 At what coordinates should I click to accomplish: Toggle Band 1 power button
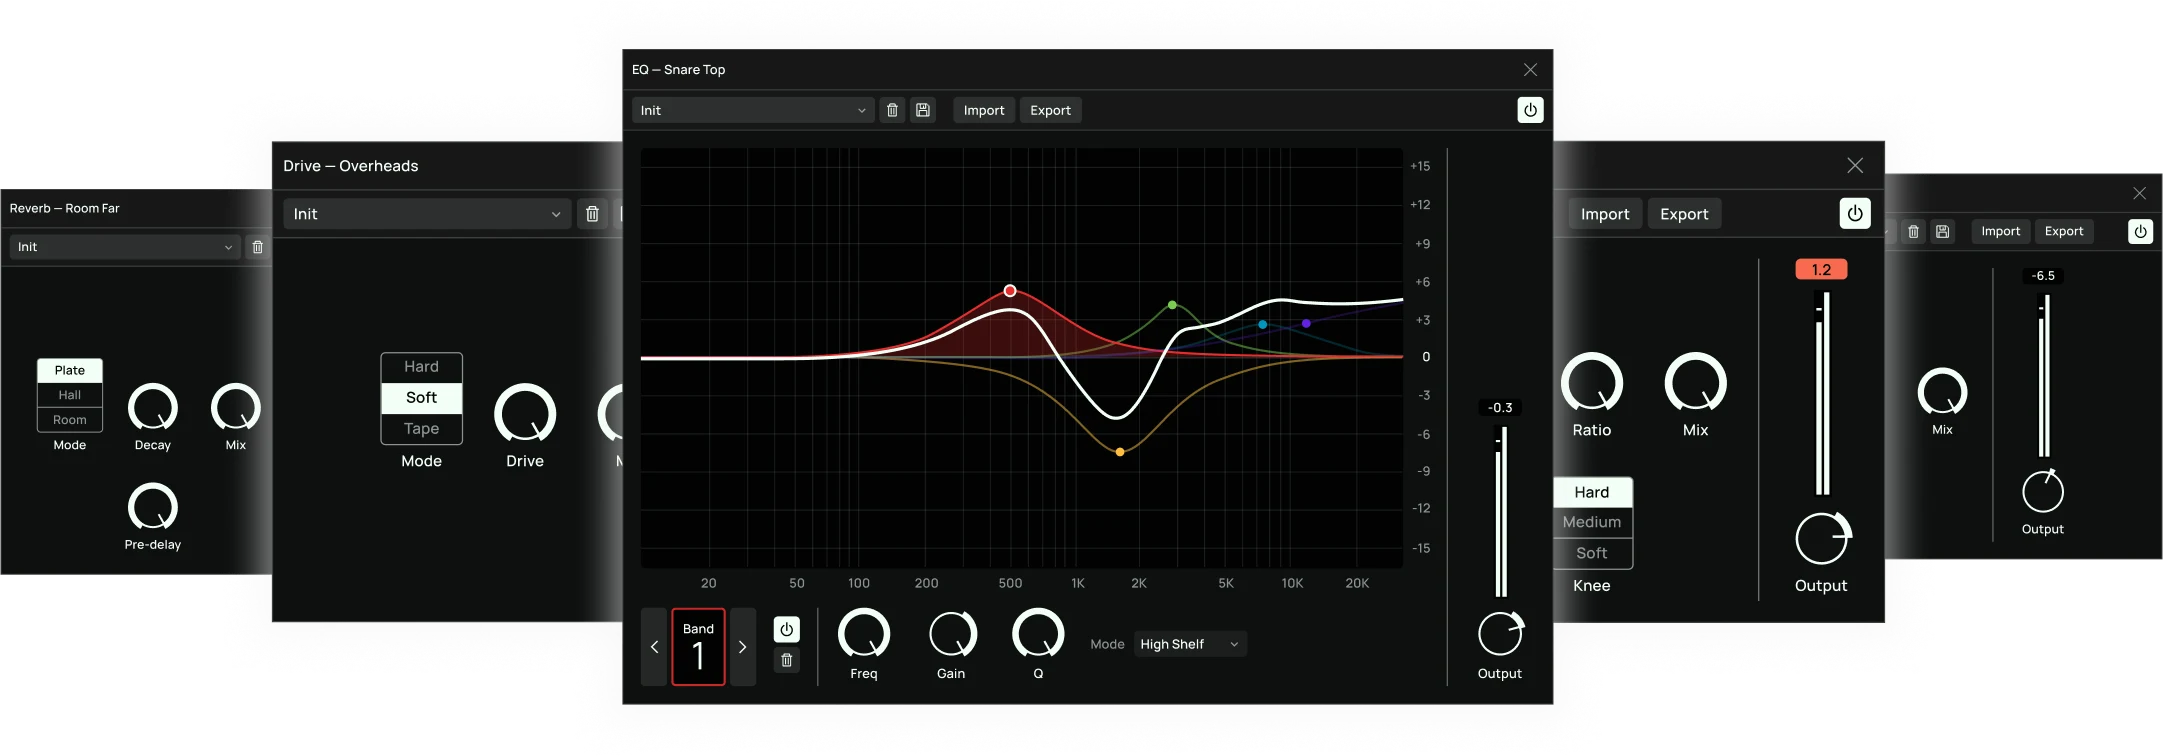pyautogui.click(x=787, y=629)
